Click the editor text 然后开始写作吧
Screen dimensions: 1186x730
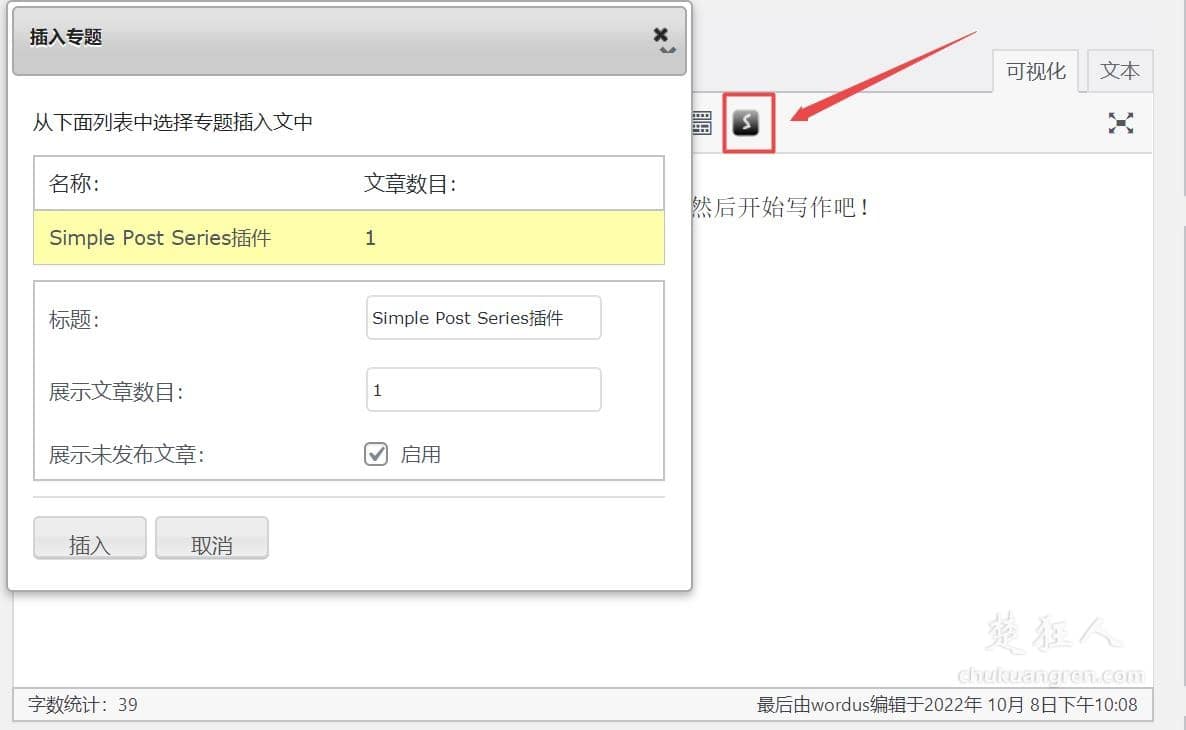point(781,207)
